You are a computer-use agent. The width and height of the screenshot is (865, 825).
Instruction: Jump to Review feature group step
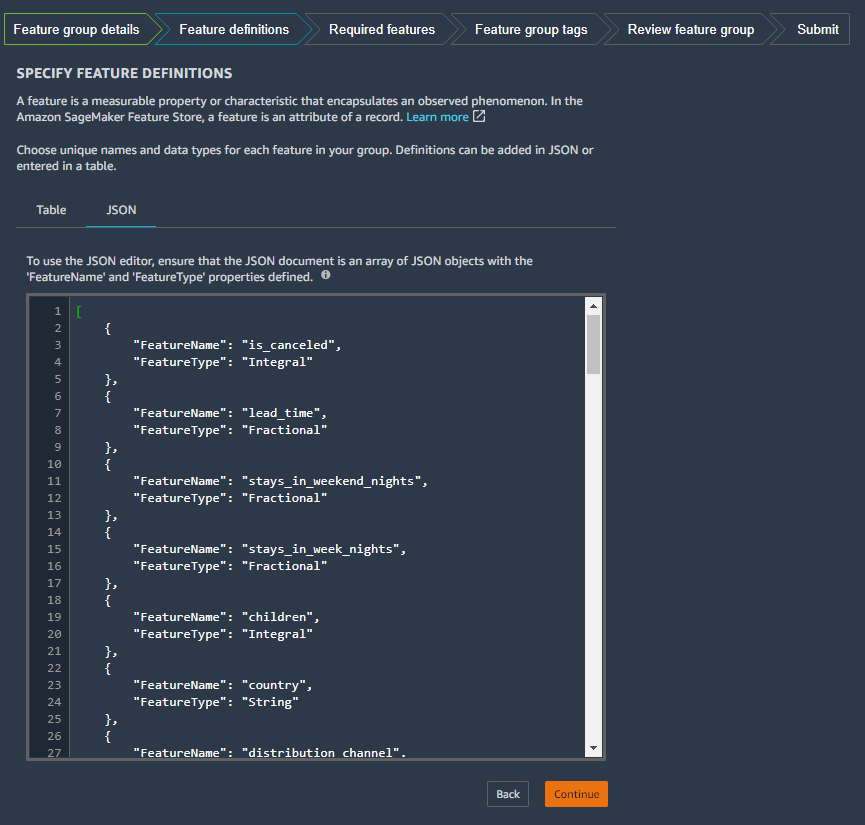point(691,29)
